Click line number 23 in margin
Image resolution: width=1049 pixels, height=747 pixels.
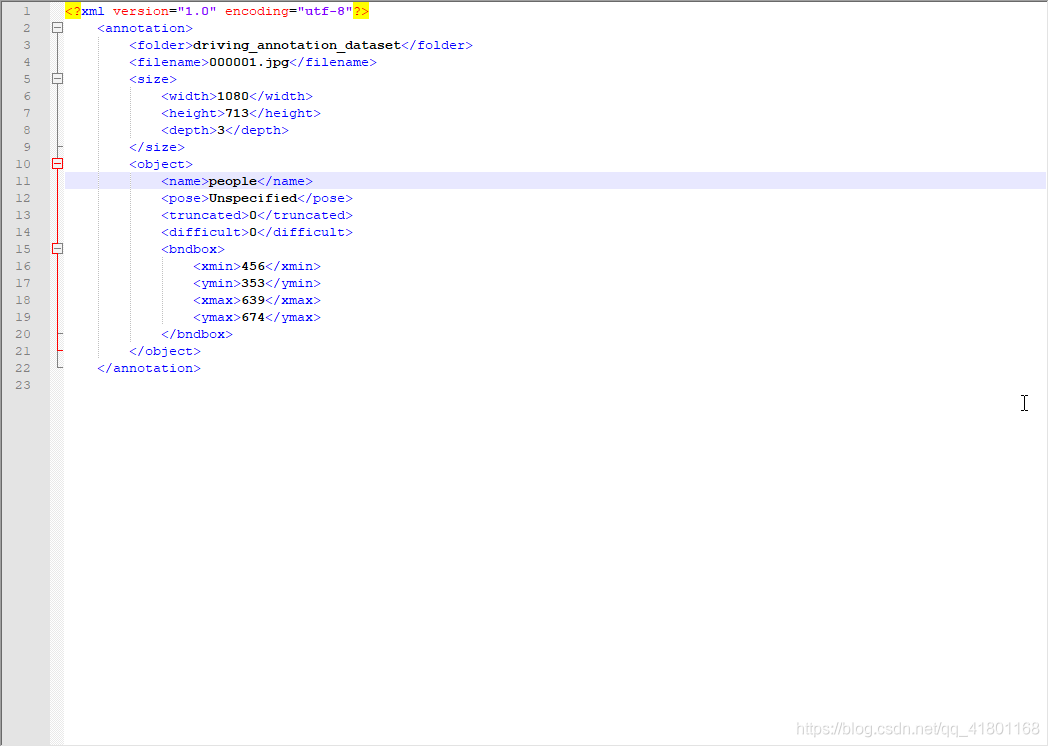pos(23,385)
